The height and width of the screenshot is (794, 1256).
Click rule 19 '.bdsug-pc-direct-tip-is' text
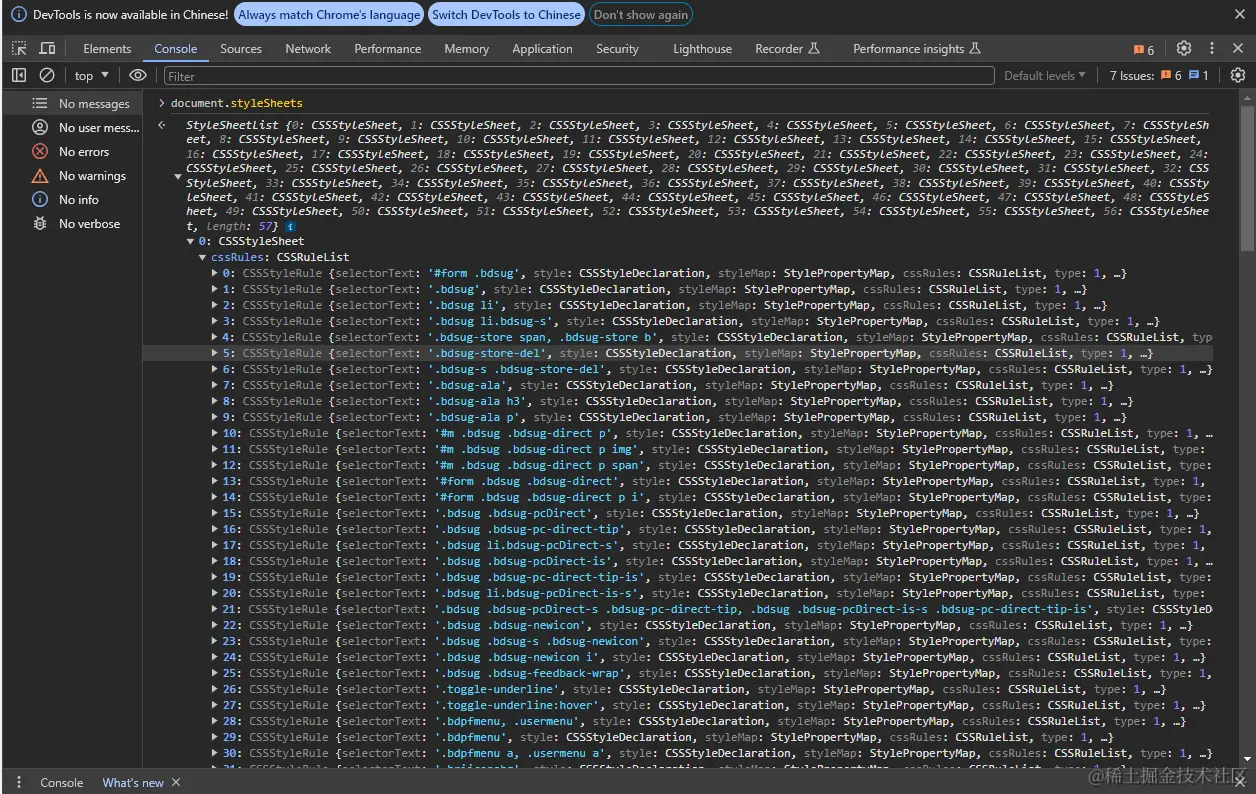tap(540, 577)
